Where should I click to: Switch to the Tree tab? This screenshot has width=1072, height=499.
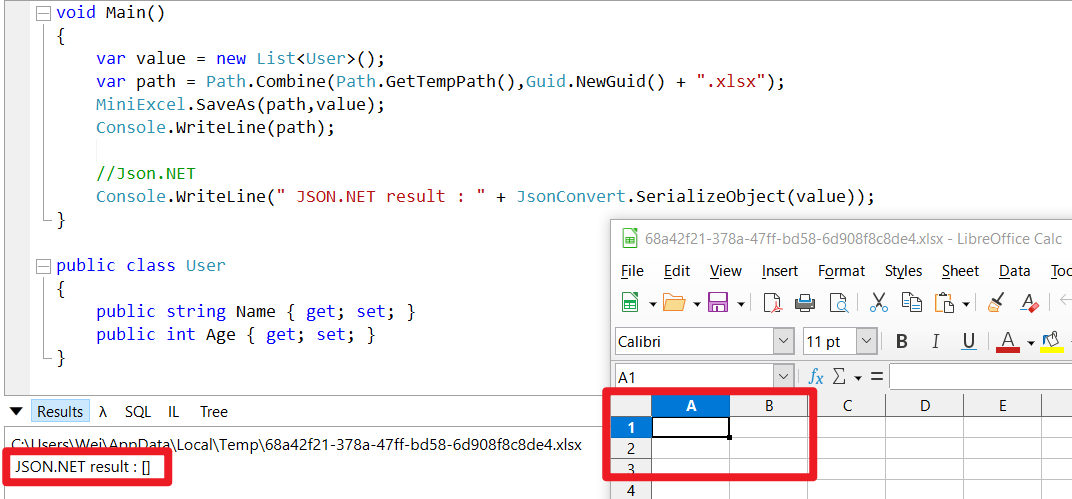pyautogui.click(x=214, y=412)
